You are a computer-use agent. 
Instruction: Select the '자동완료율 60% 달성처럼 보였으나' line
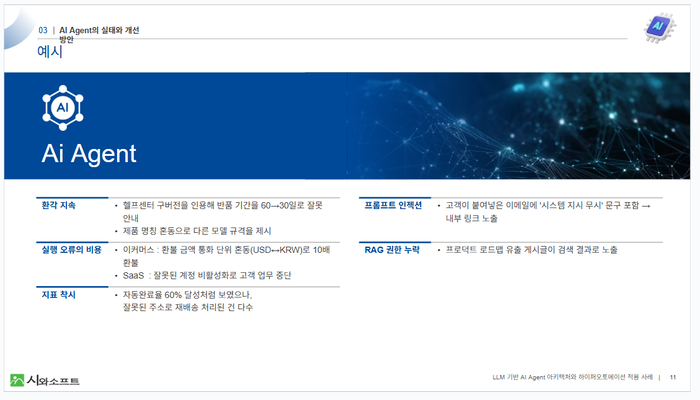tap(188, 295)
